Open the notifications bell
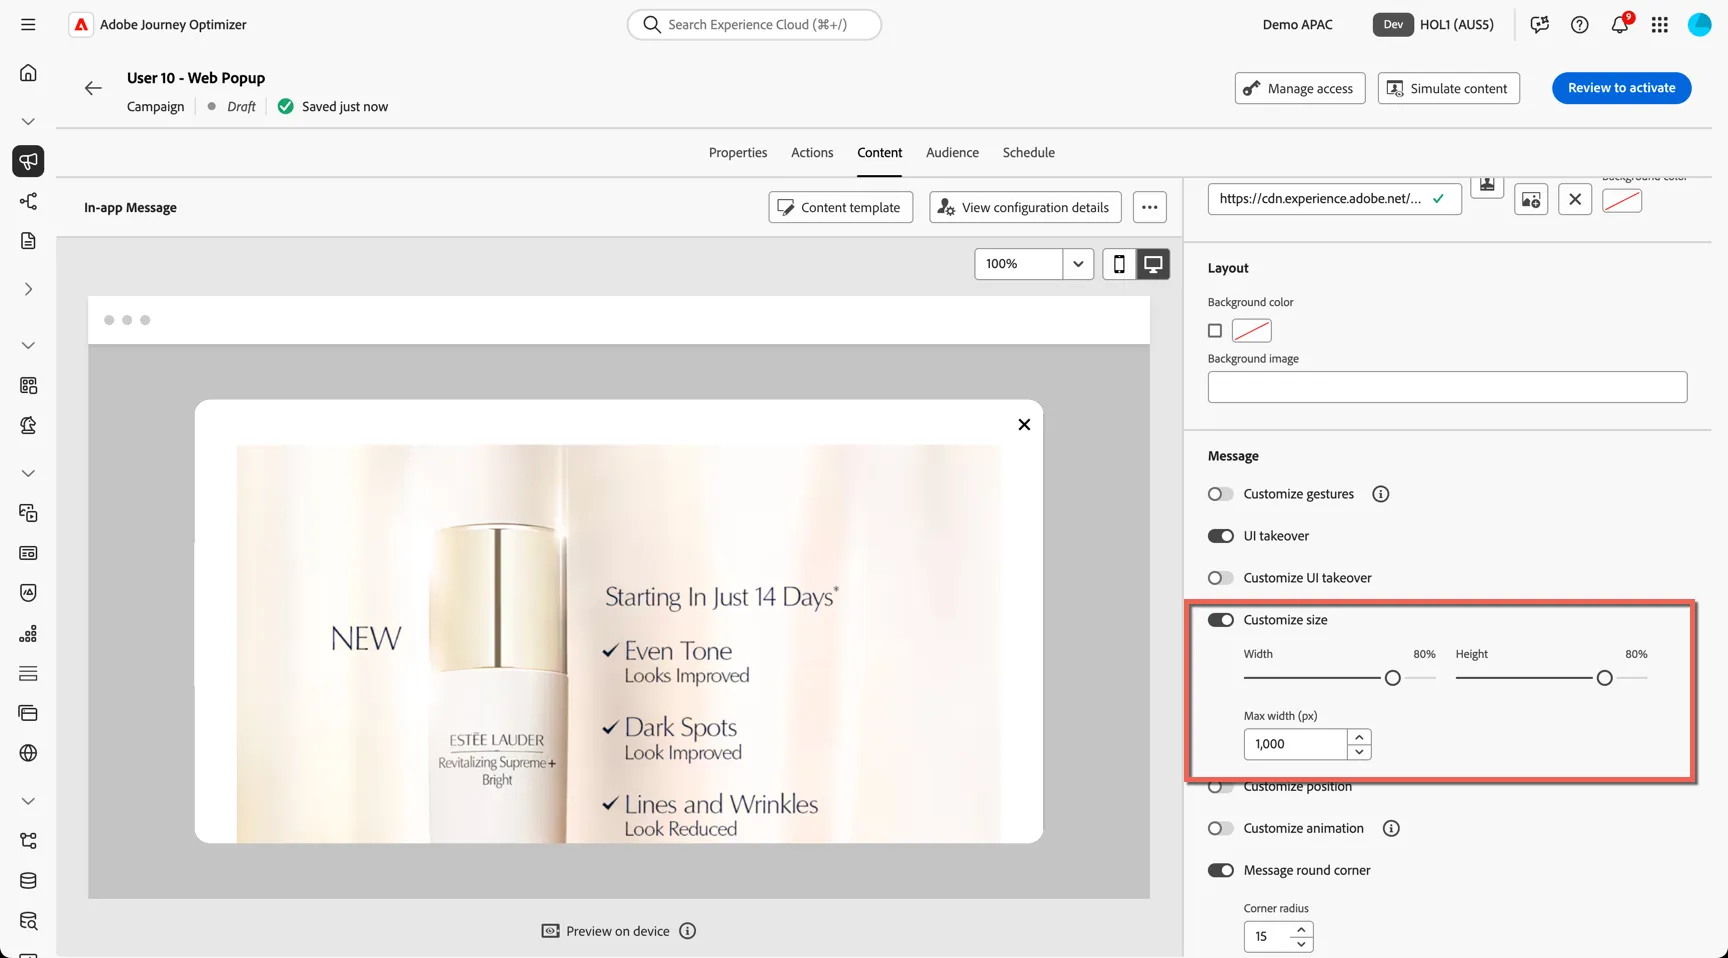 click(1620, 25)
